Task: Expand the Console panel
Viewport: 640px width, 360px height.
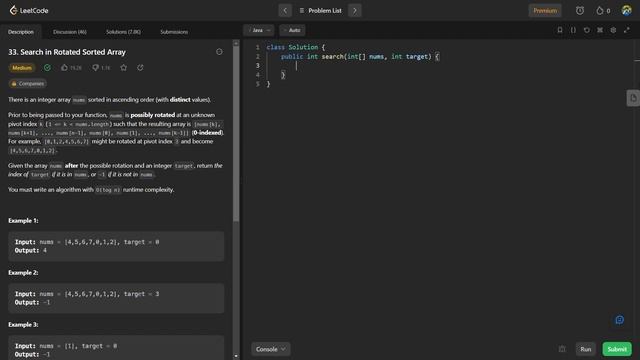Action: pos(271,349)
